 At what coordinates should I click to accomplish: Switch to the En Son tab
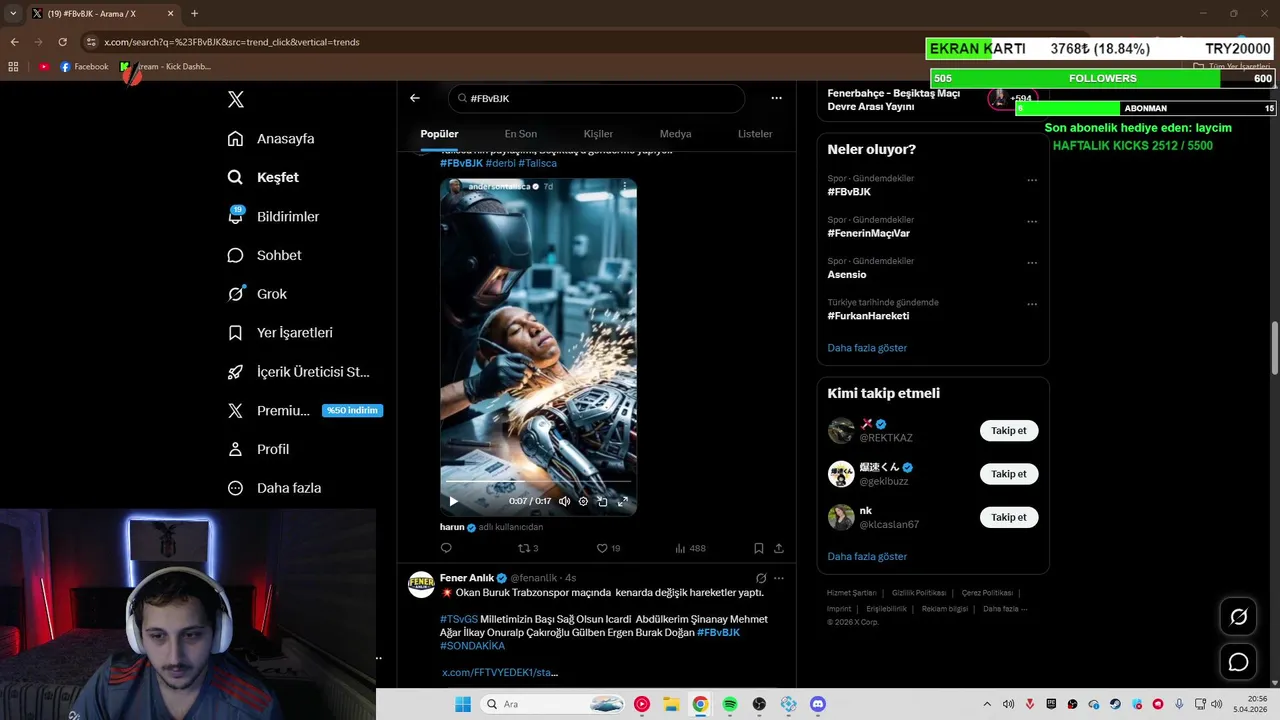pyautogui.click(x=520, y=134)
